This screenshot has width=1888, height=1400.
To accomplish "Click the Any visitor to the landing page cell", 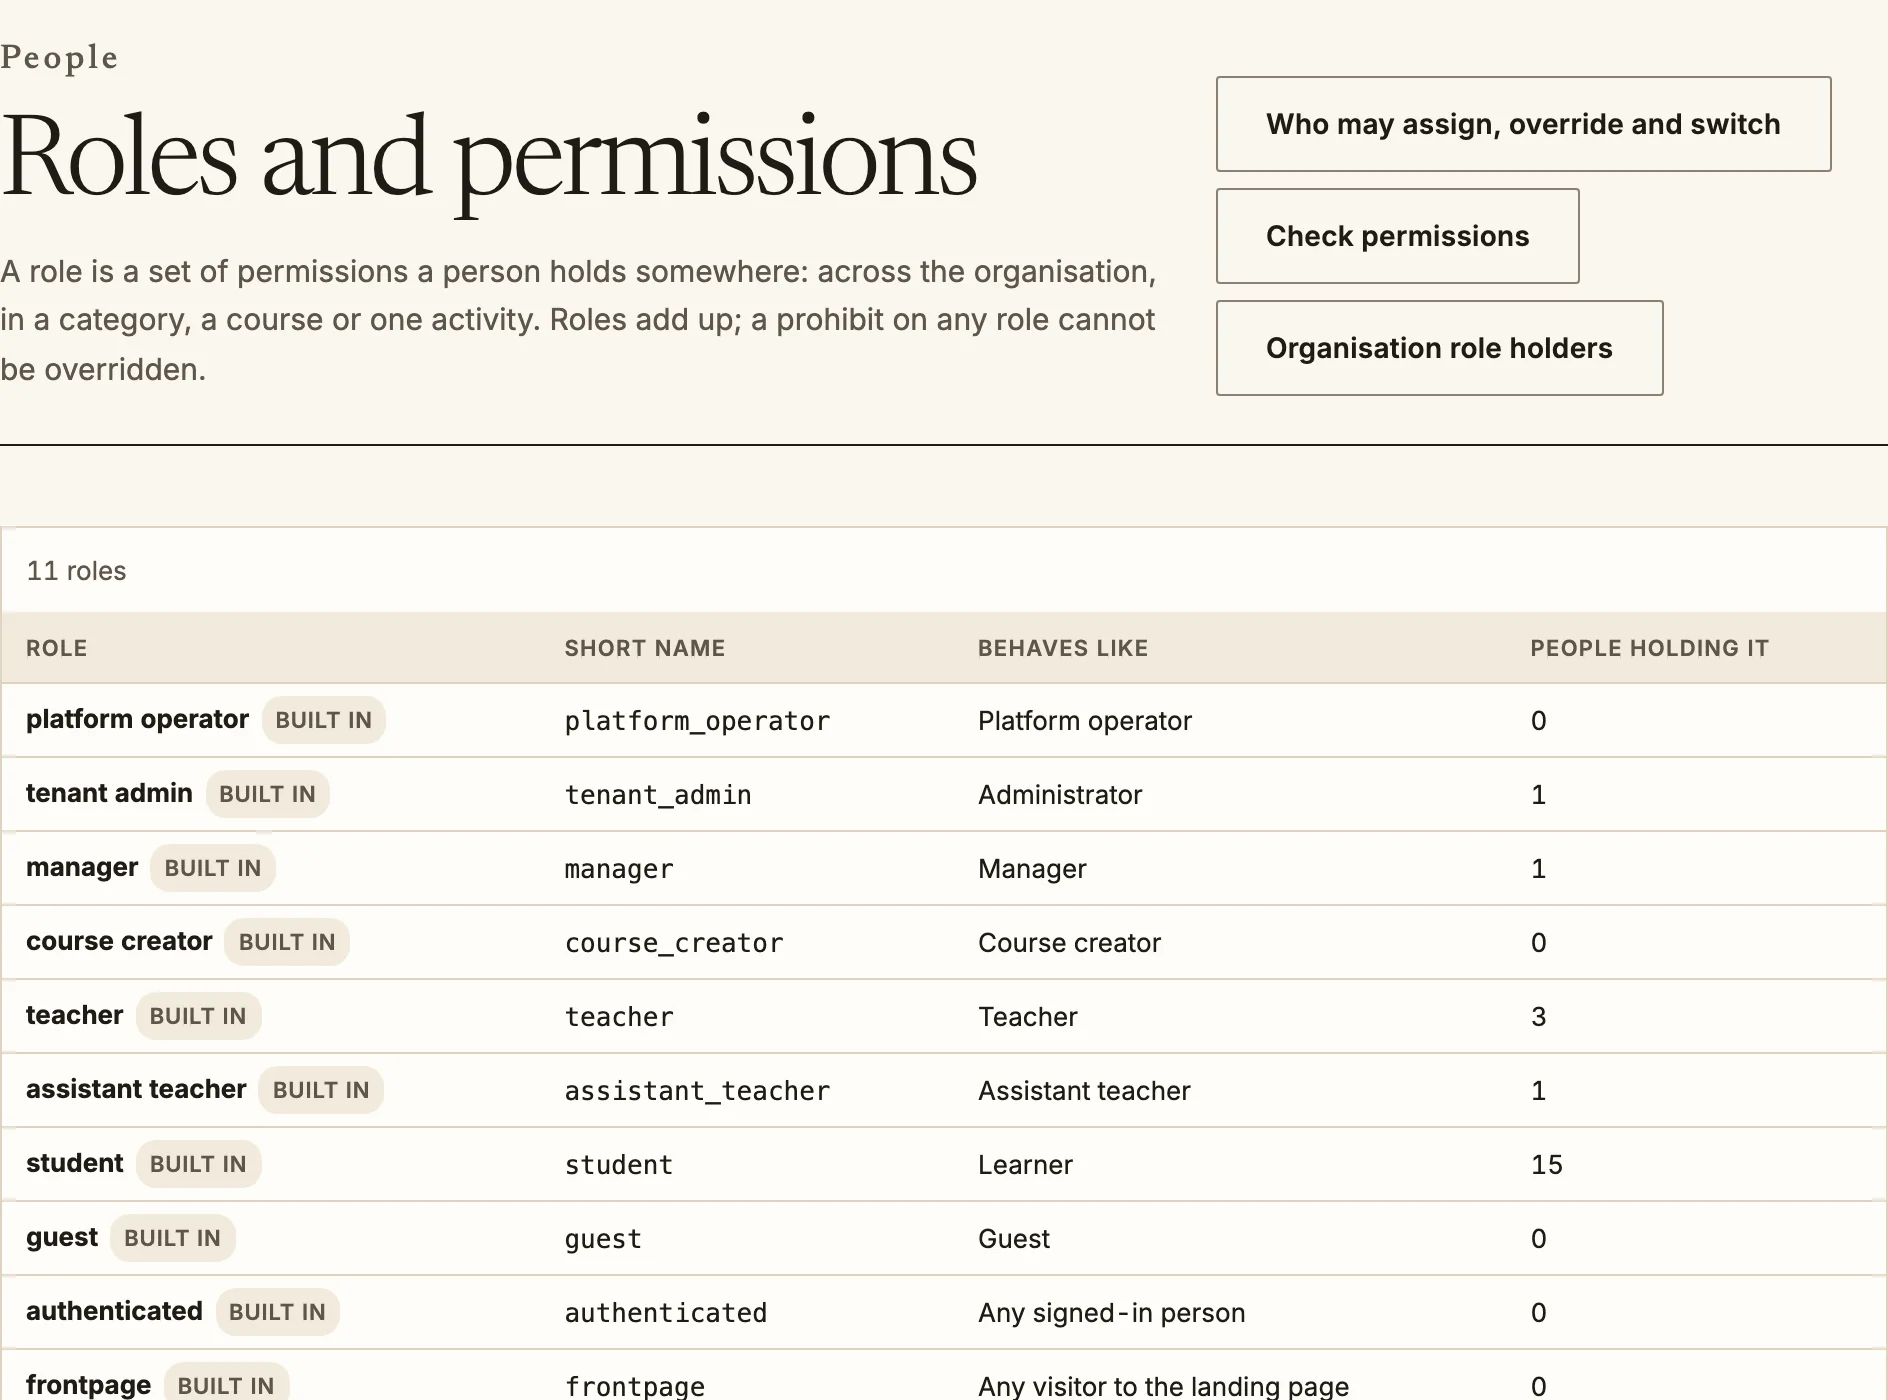I will (1163, 1386).
